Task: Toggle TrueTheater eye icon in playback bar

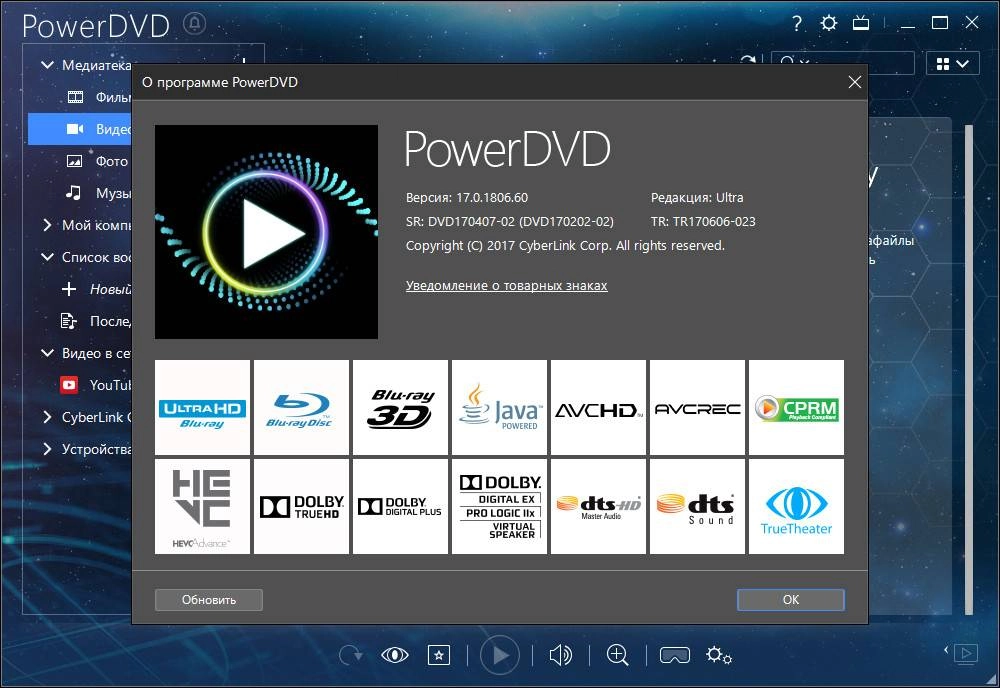Action: (x=395, y=655)
